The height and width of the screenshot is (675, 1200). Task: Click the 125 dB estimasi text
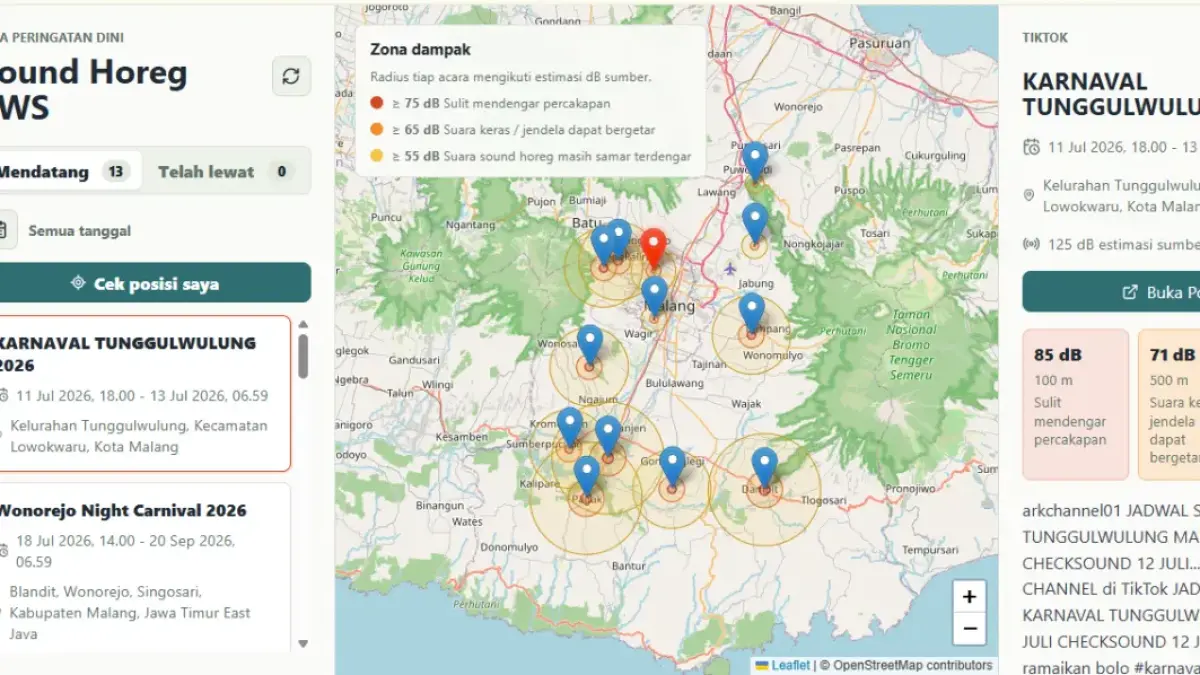pos(1124,244)
